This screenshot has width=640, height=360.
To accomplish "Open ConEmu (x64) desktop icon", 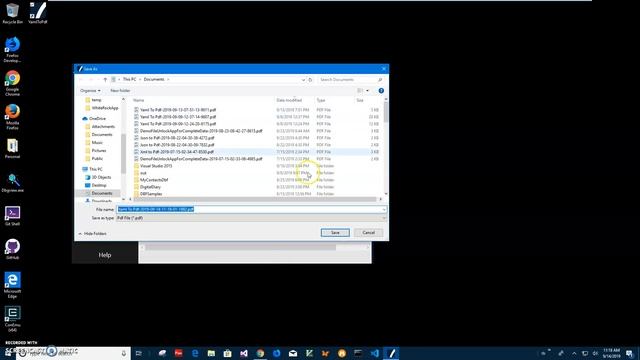I will coord(12,319).
